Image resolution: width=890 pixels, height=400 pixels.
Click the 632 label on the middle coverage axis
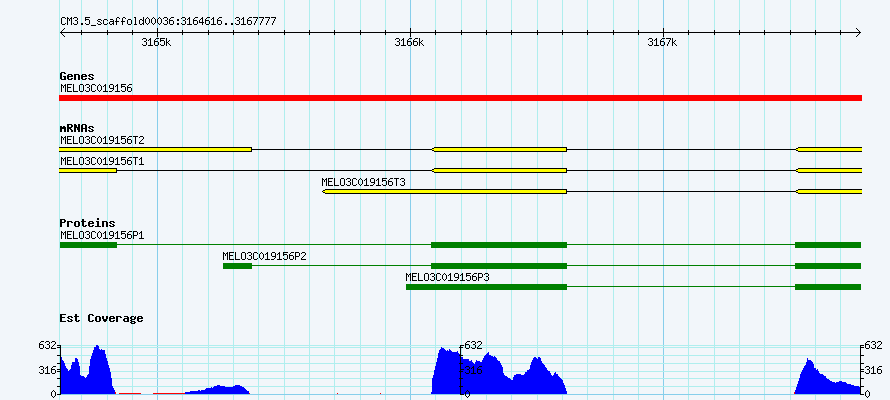click(x=473, y=345)
